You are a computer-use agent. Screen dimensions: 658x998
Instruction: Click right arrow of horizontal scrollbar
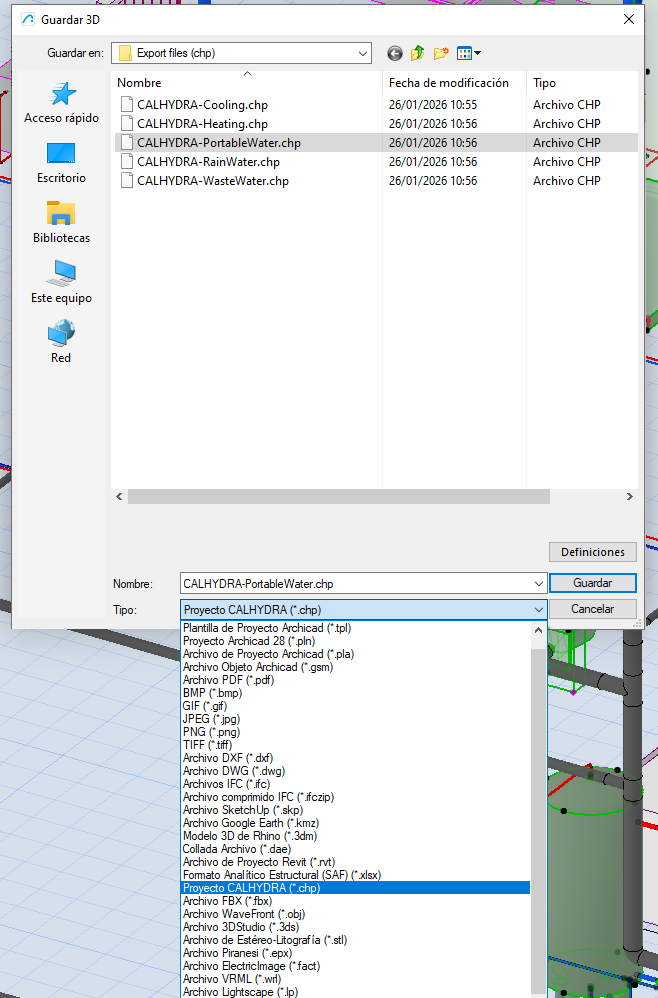[629, 496]
